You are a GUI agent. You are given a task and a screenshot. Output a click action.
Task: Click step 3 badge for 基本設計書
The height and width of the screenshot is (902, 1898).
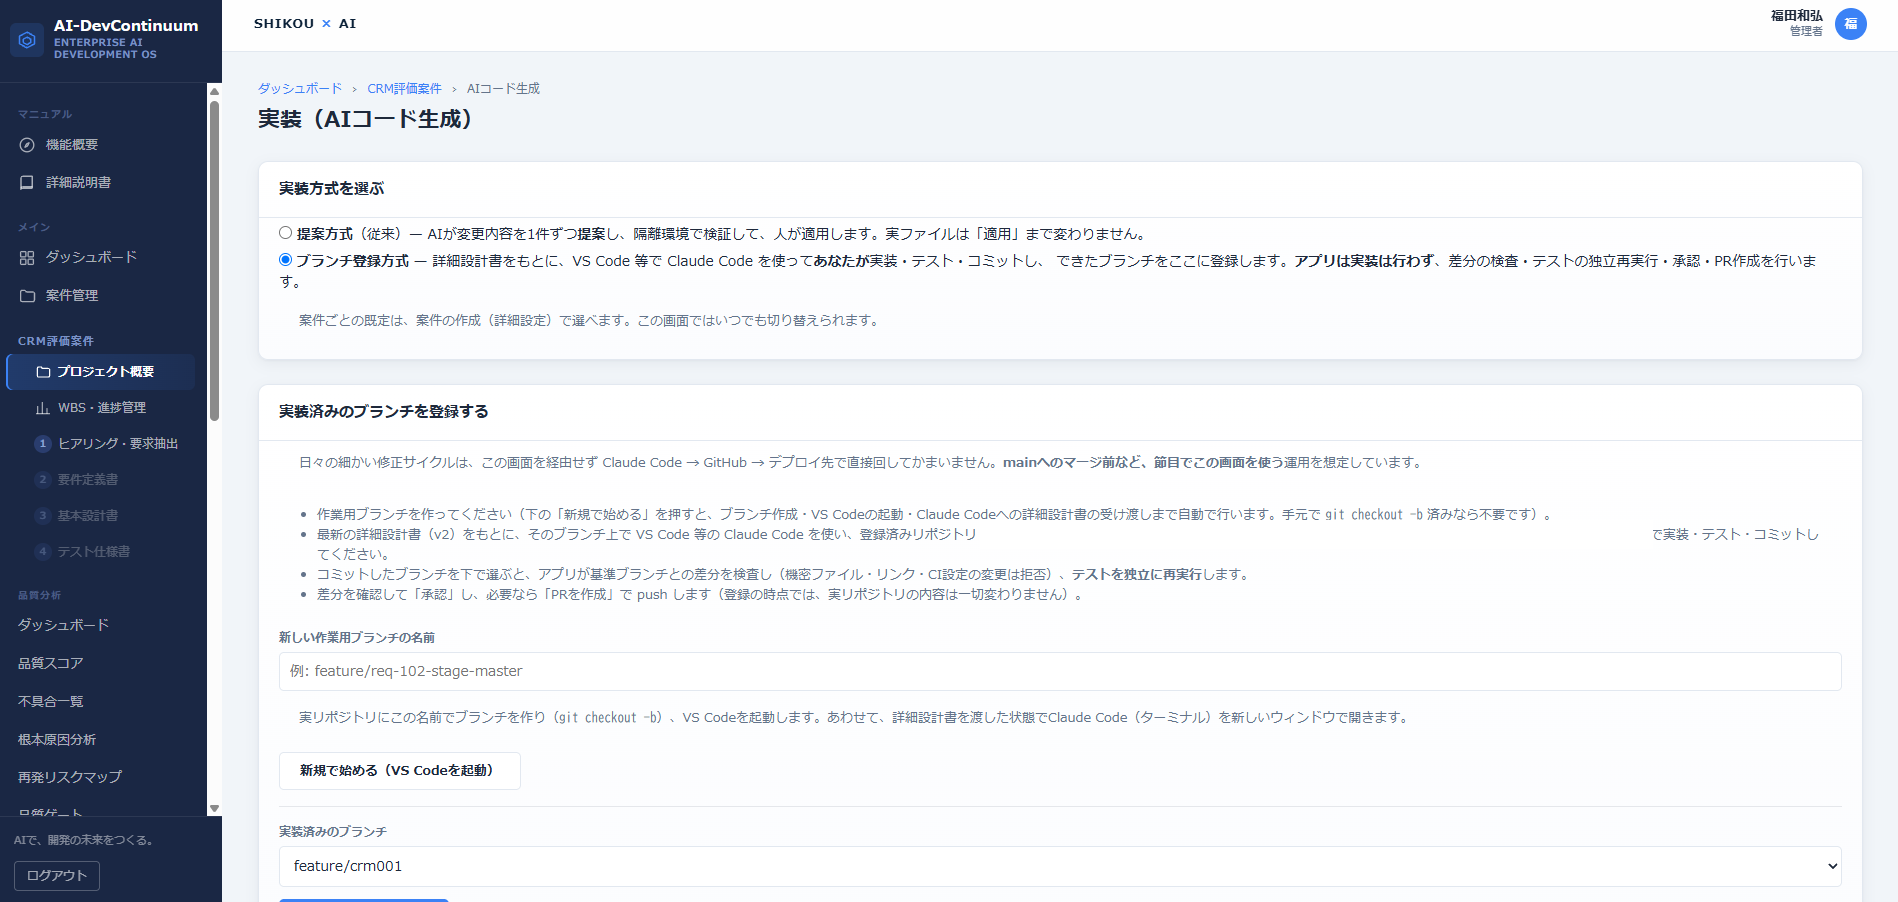[x=43, y=516]
